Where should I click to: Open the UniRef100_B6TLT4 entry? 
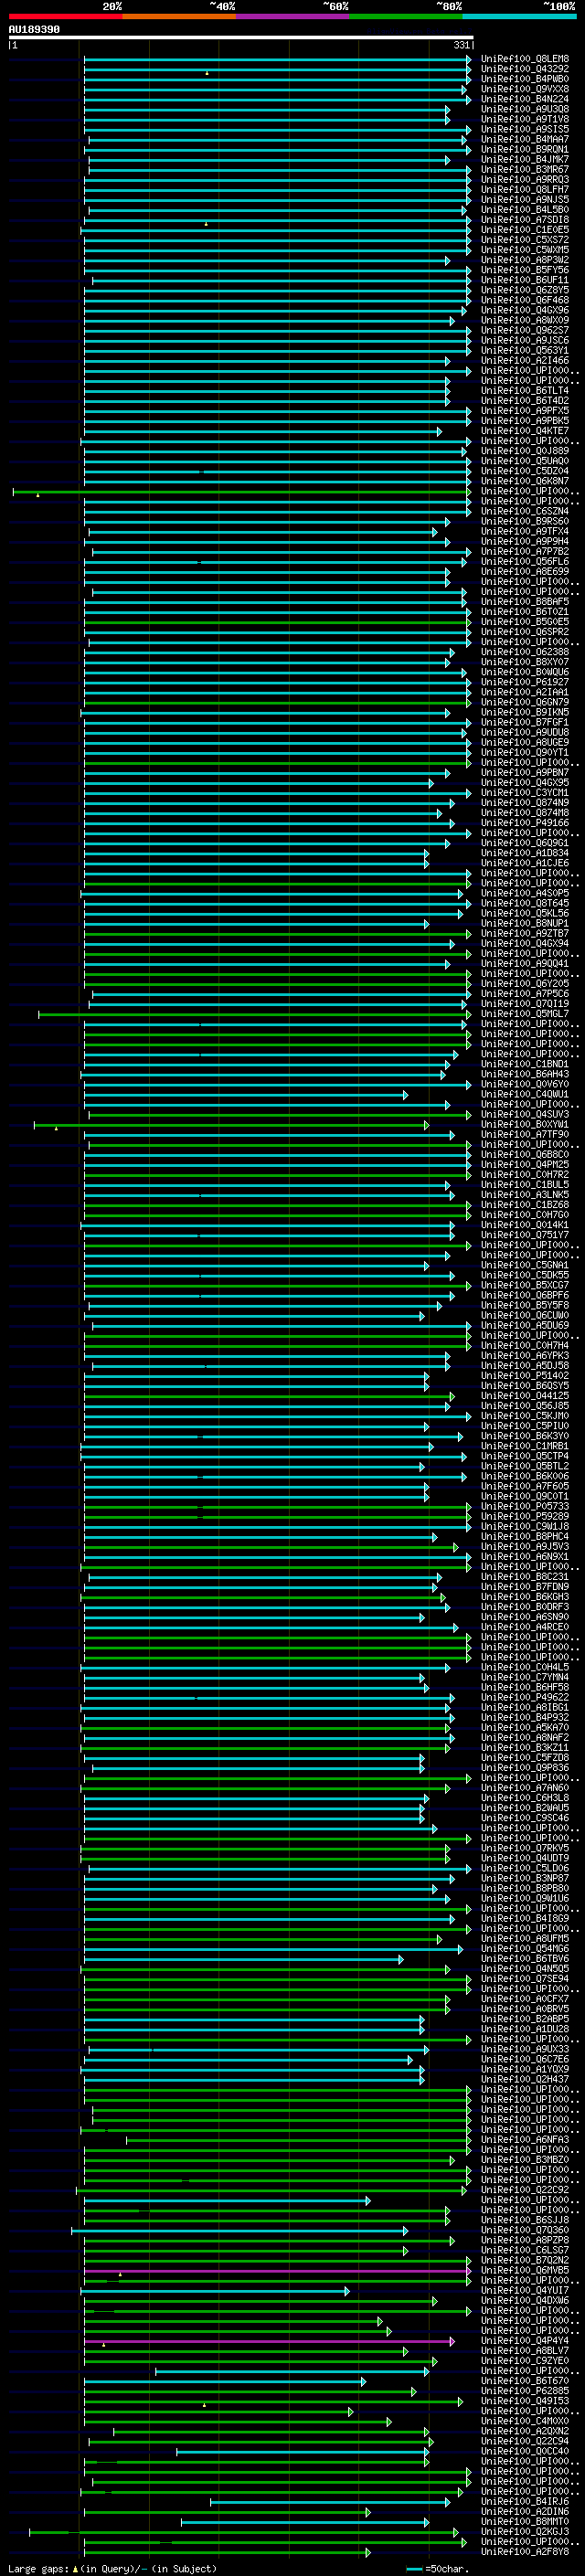525,391
